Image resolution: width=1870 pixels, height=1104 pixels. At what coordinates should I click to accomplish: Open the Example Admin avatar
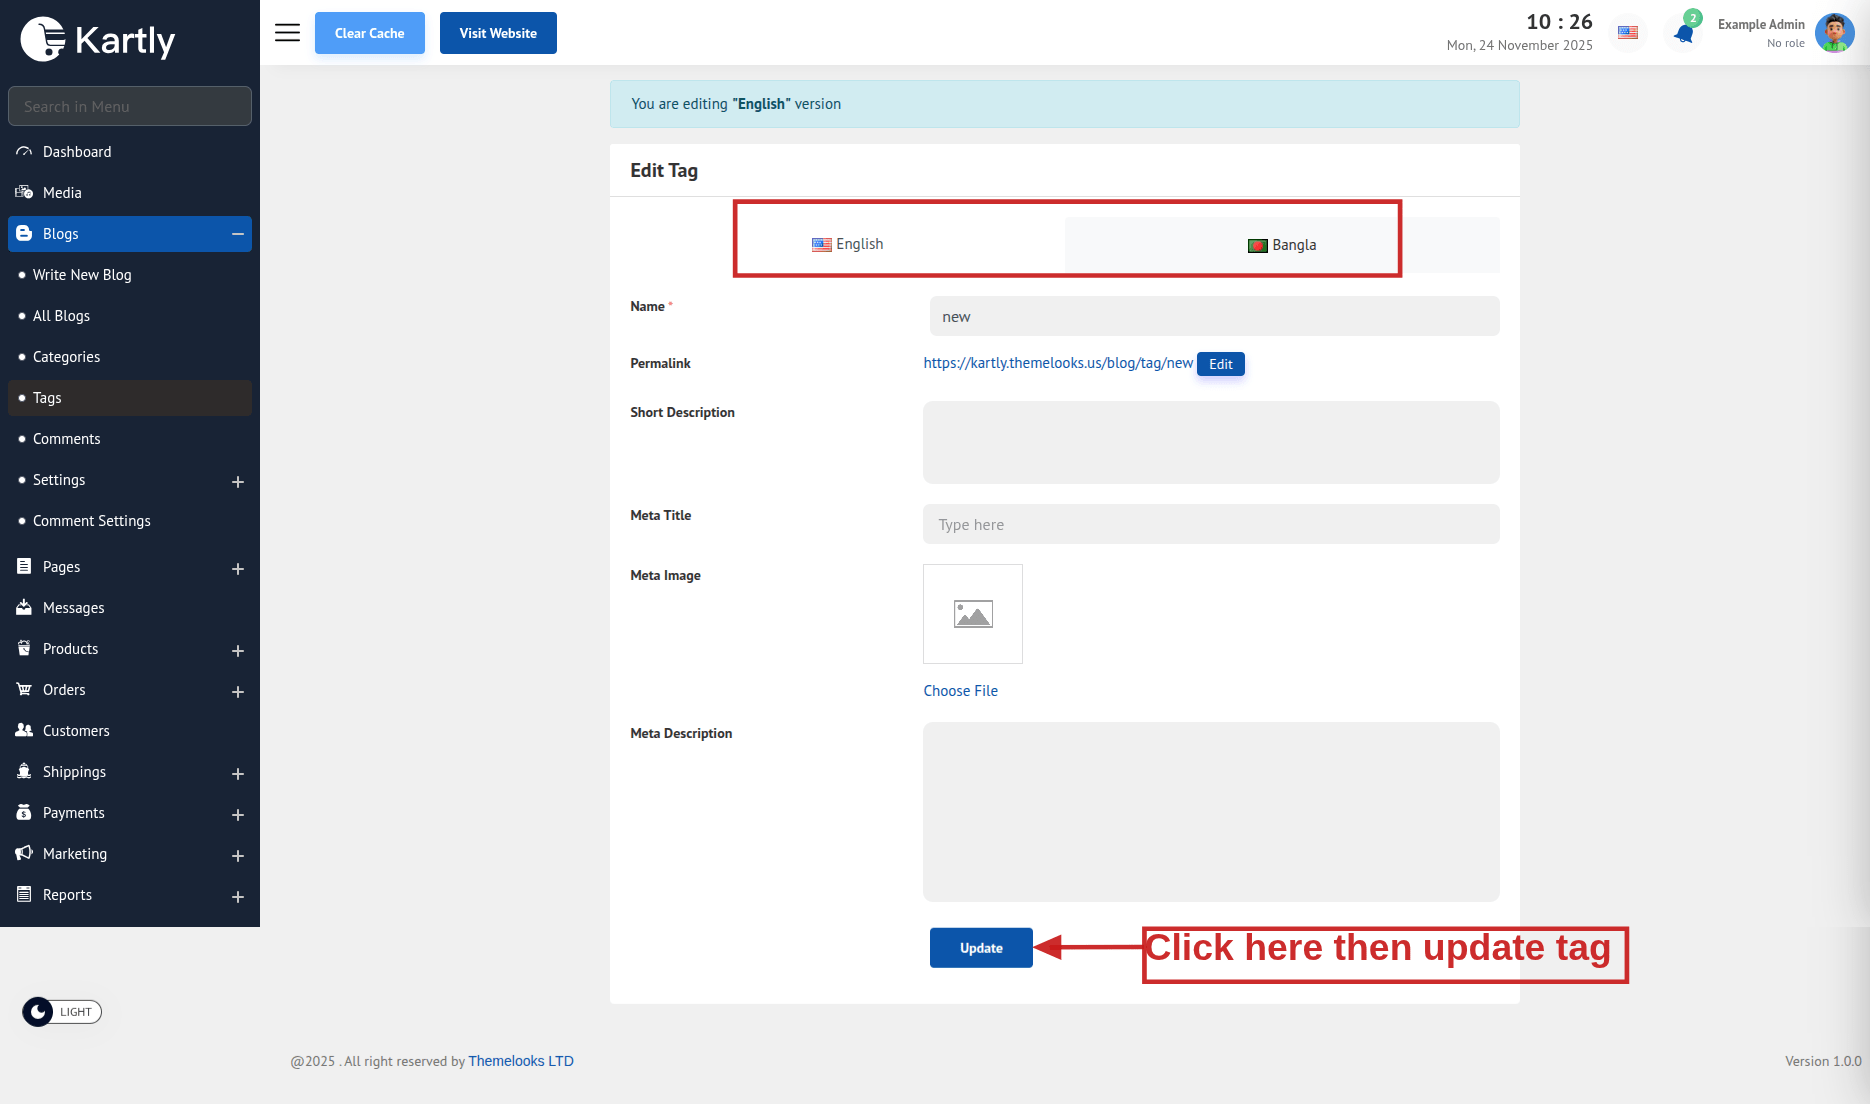[1834, 33]
